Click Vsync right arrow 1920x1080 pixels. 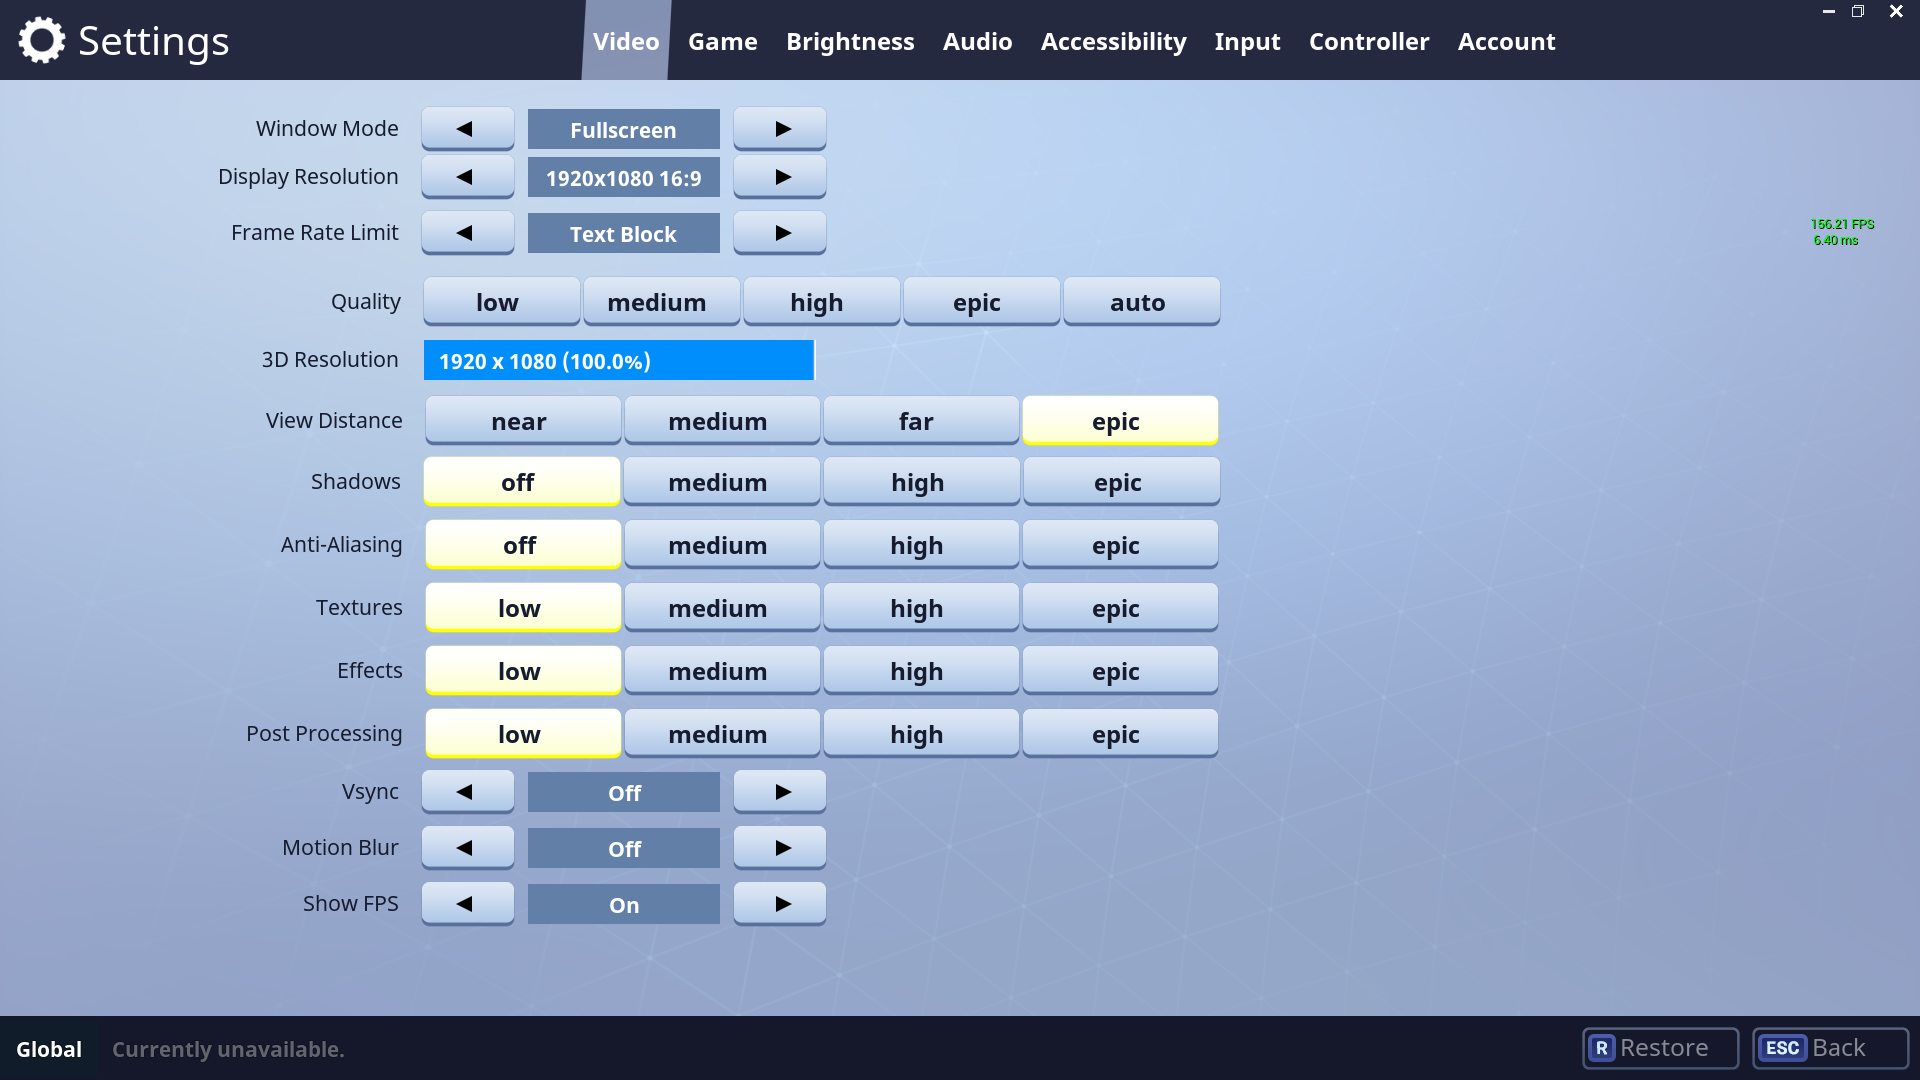(779, 792)
